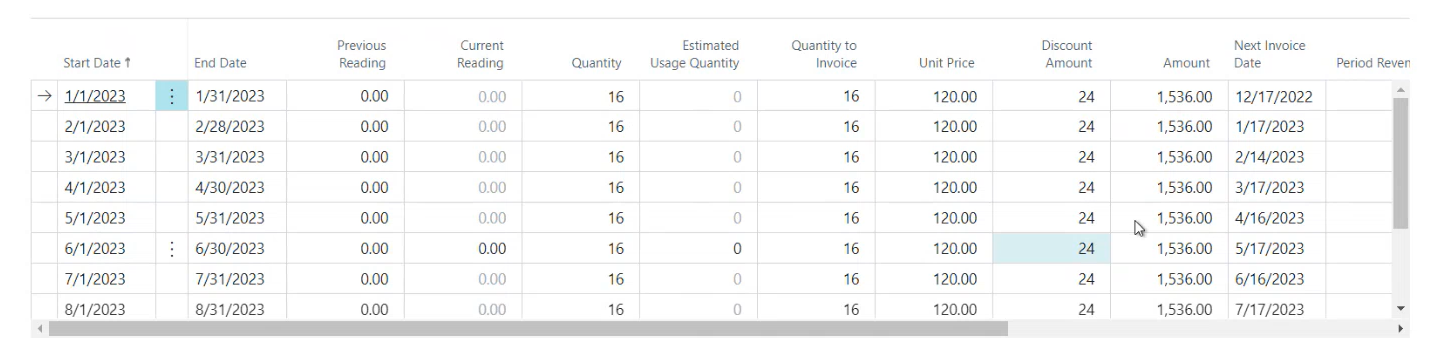
Task: Select Start Date cell 3/1/2023
Action: pyautogui.click(x=95, y=157)
